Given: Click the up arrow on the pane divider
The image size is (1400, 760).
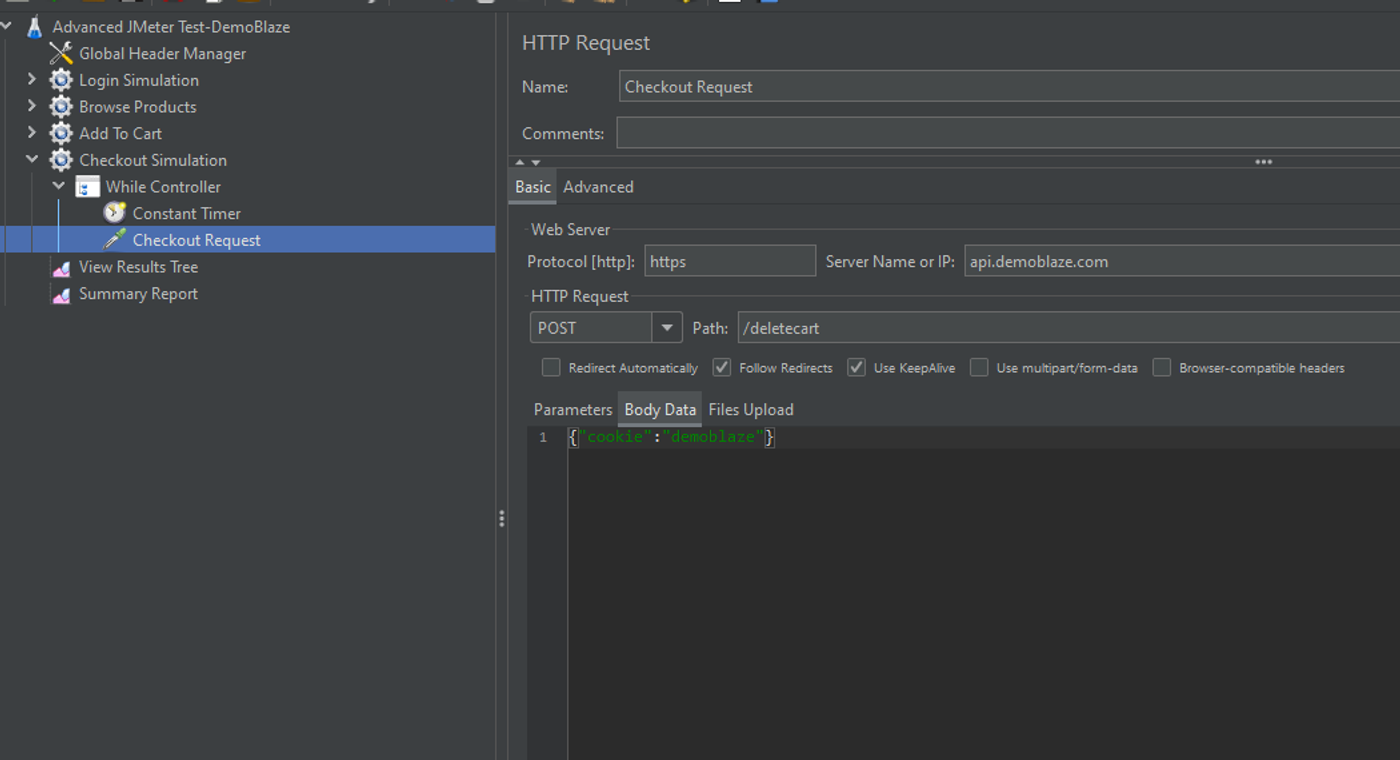Looking at the screenshot, I should point(520,162).
